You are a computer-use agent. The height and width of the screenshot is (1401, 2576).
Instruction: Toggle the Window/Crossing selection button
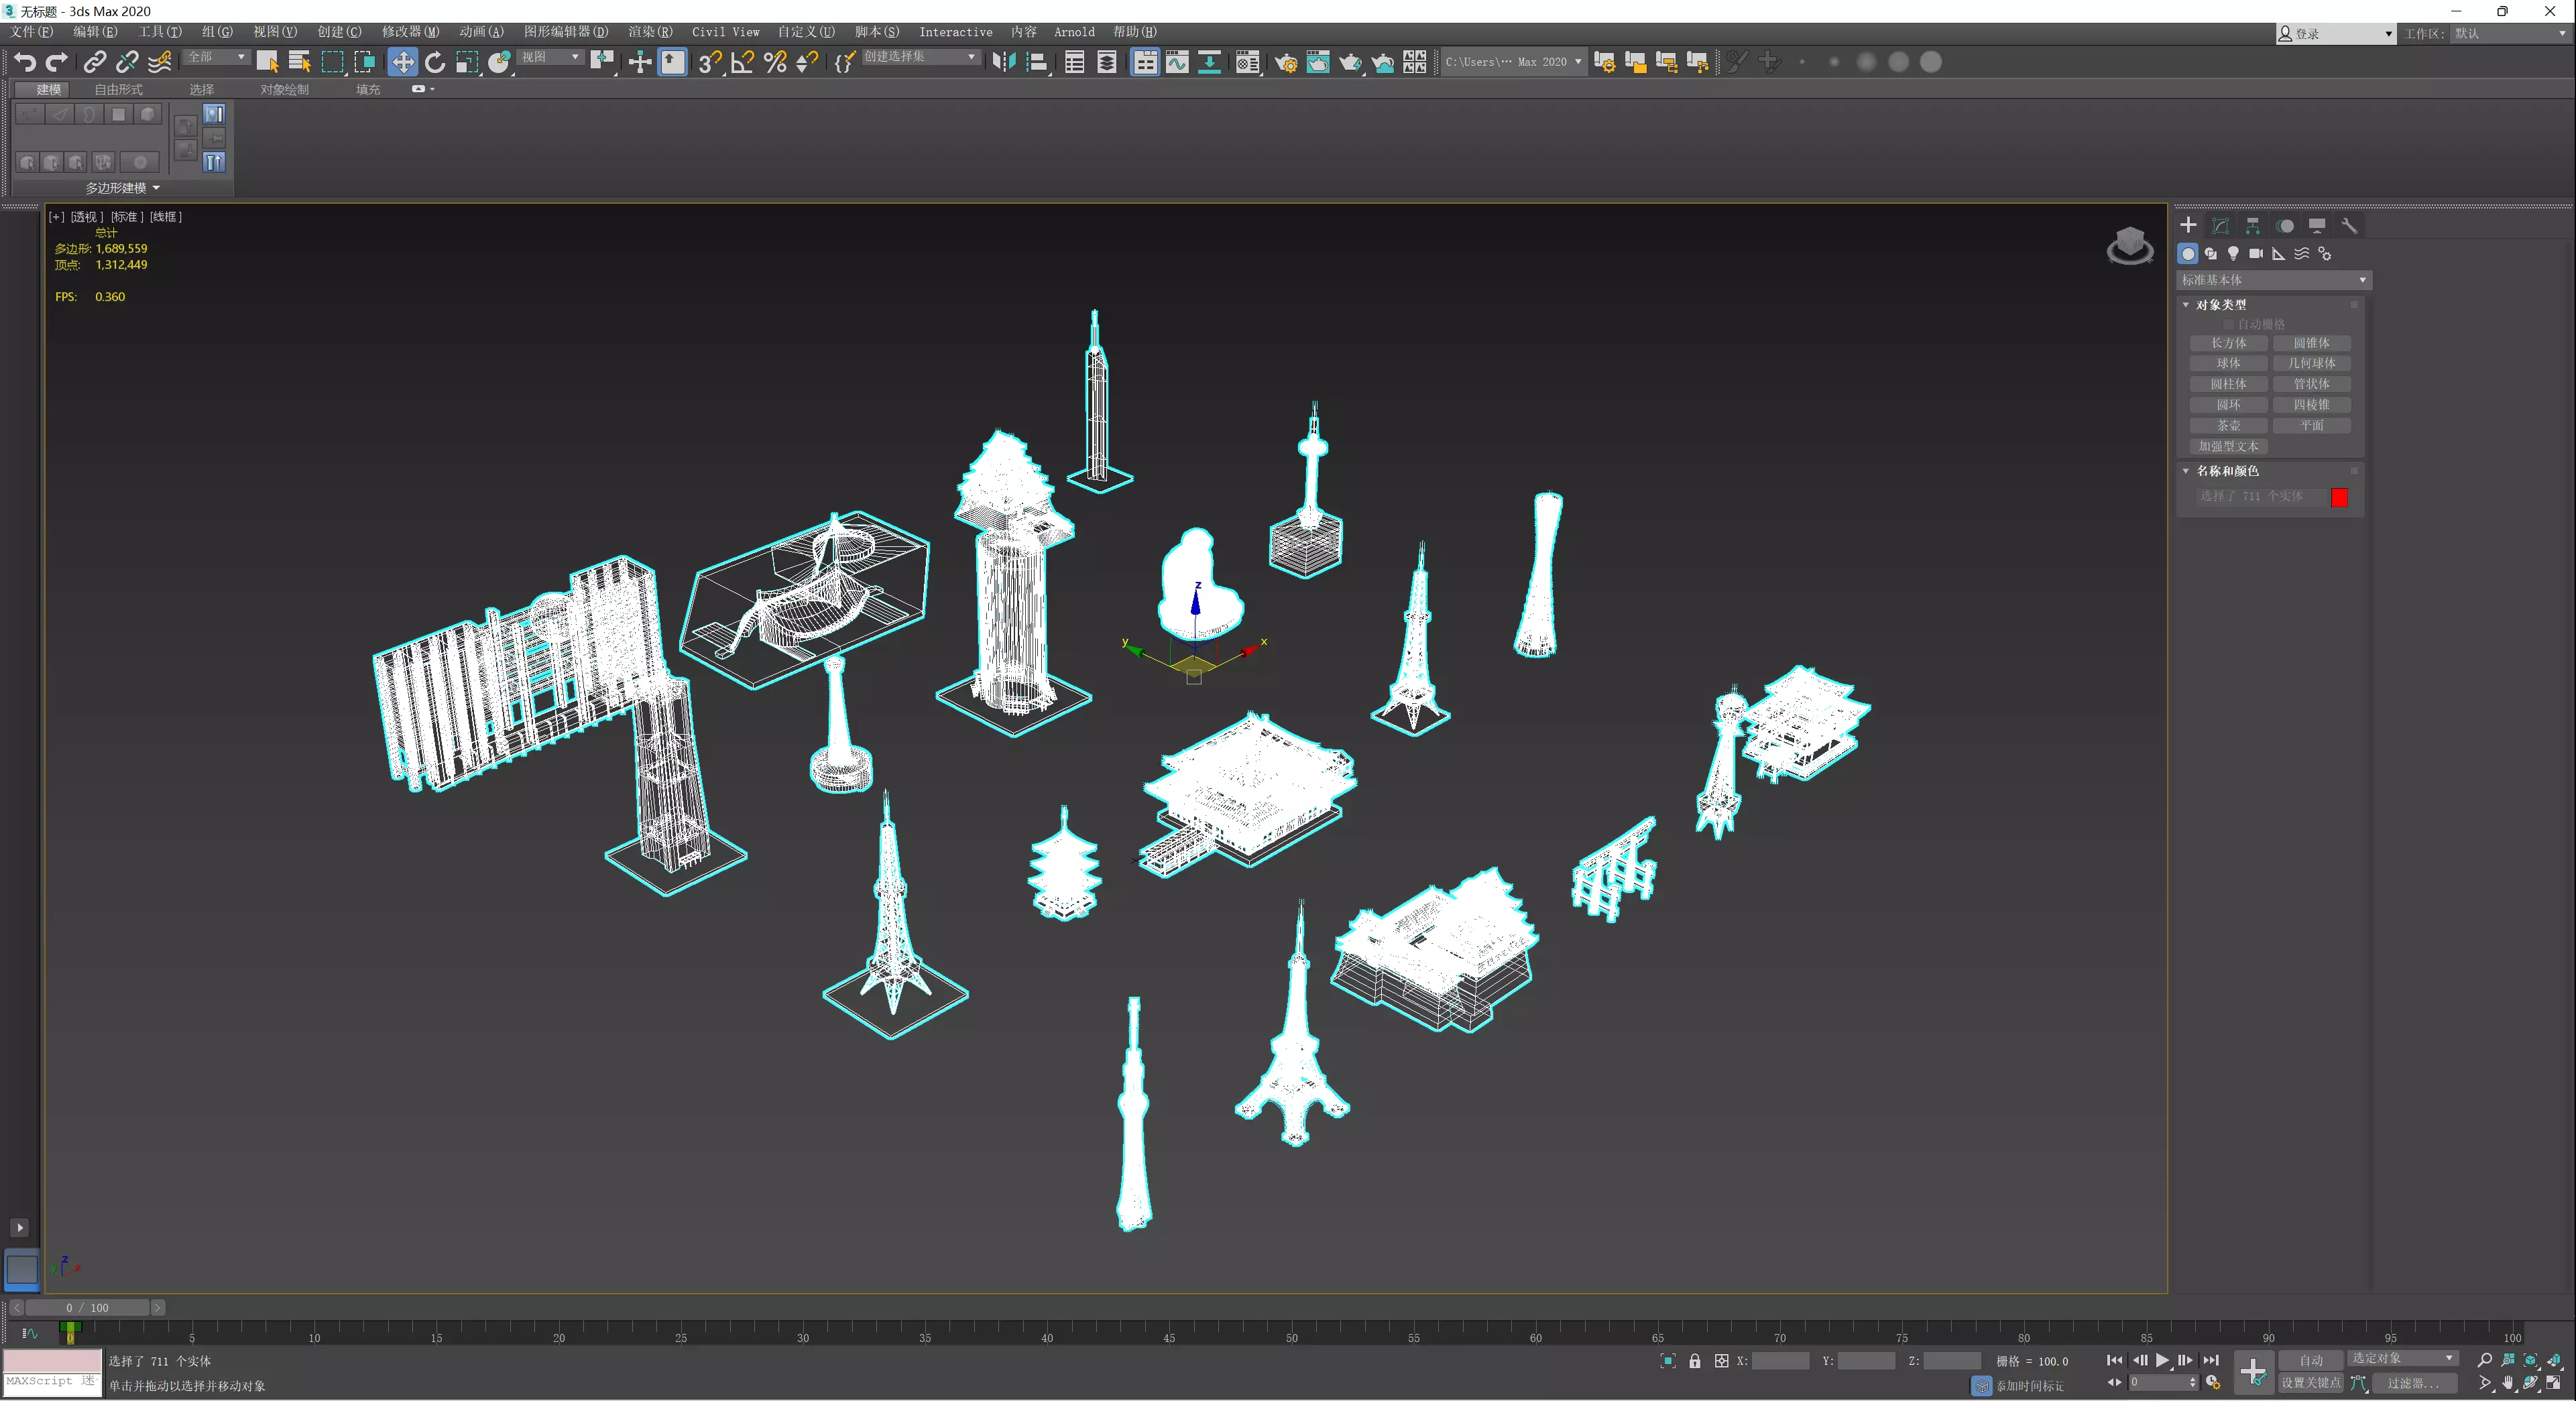(x=365, y=62)
